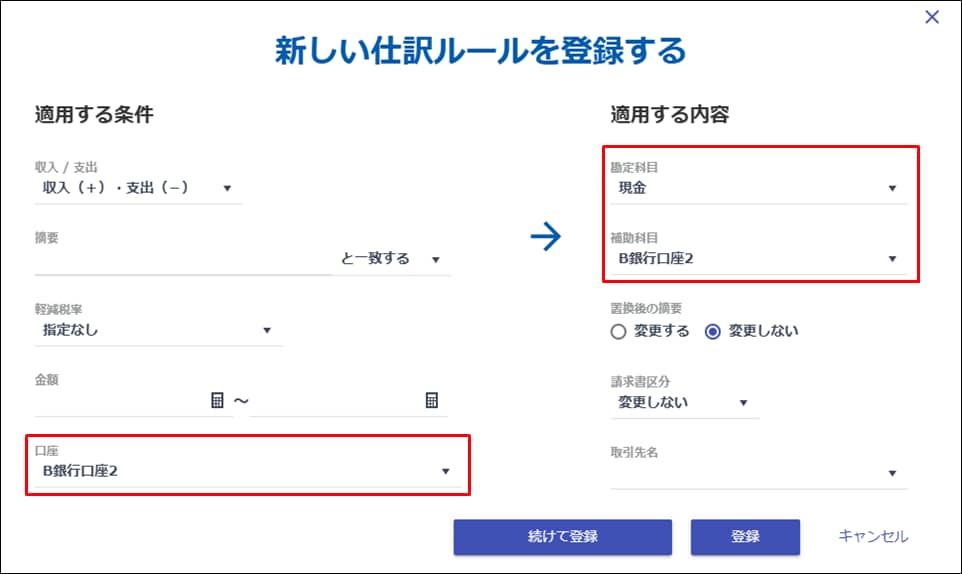The image size is (962, 574).
Task: Click the blue arrow between the sections
Action: click(546, 237)
